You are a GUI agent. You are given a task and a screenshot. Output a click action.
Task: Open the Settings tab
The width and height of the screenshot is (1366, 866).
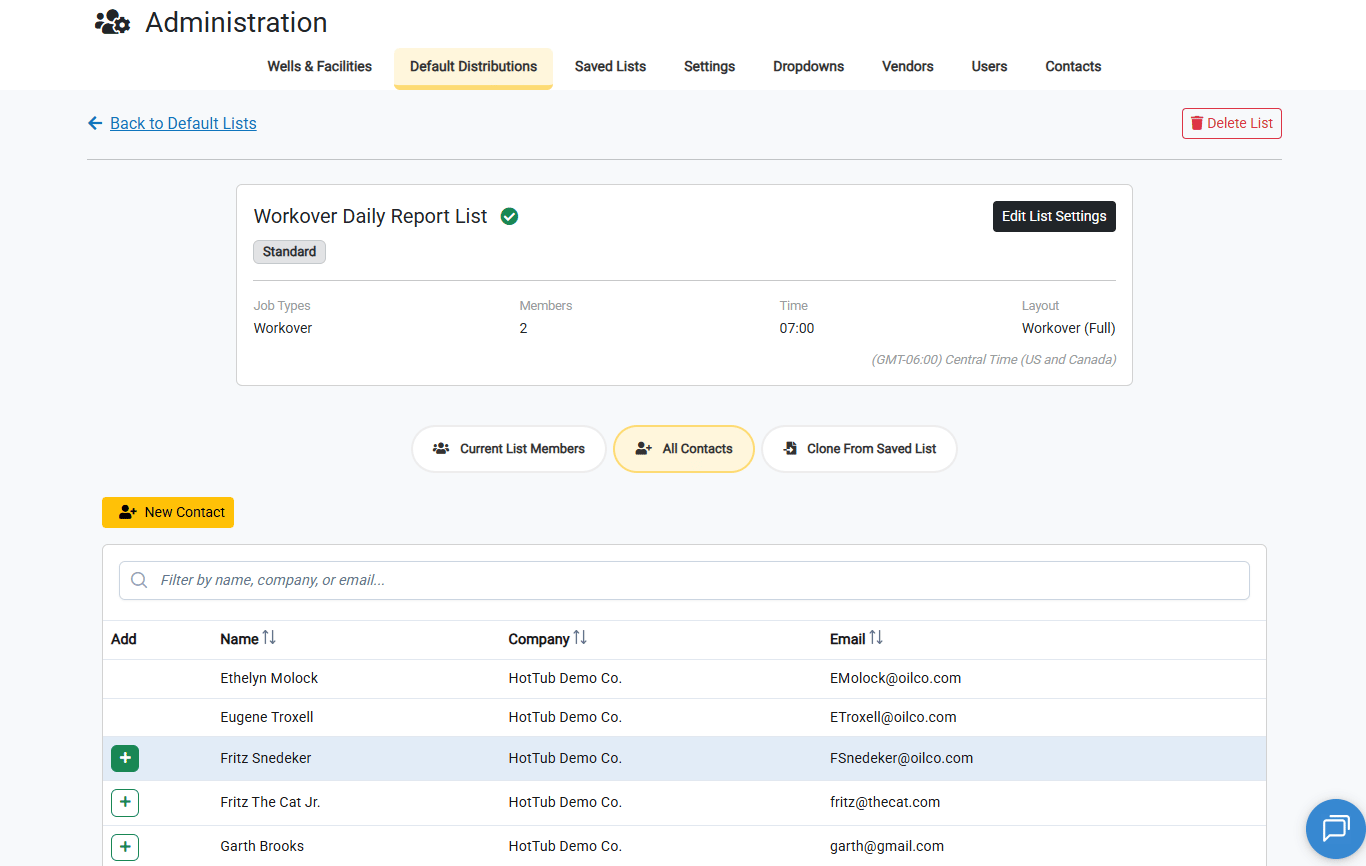pos(709,67)
